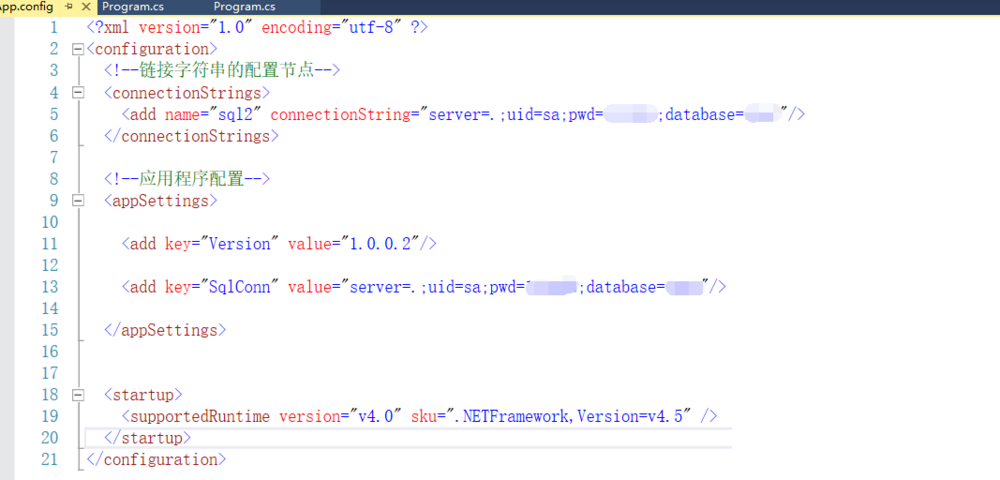Collapse the startup section
This screenshot has height=480, width=1000.
pyautogui.click(x=79, y=395)
